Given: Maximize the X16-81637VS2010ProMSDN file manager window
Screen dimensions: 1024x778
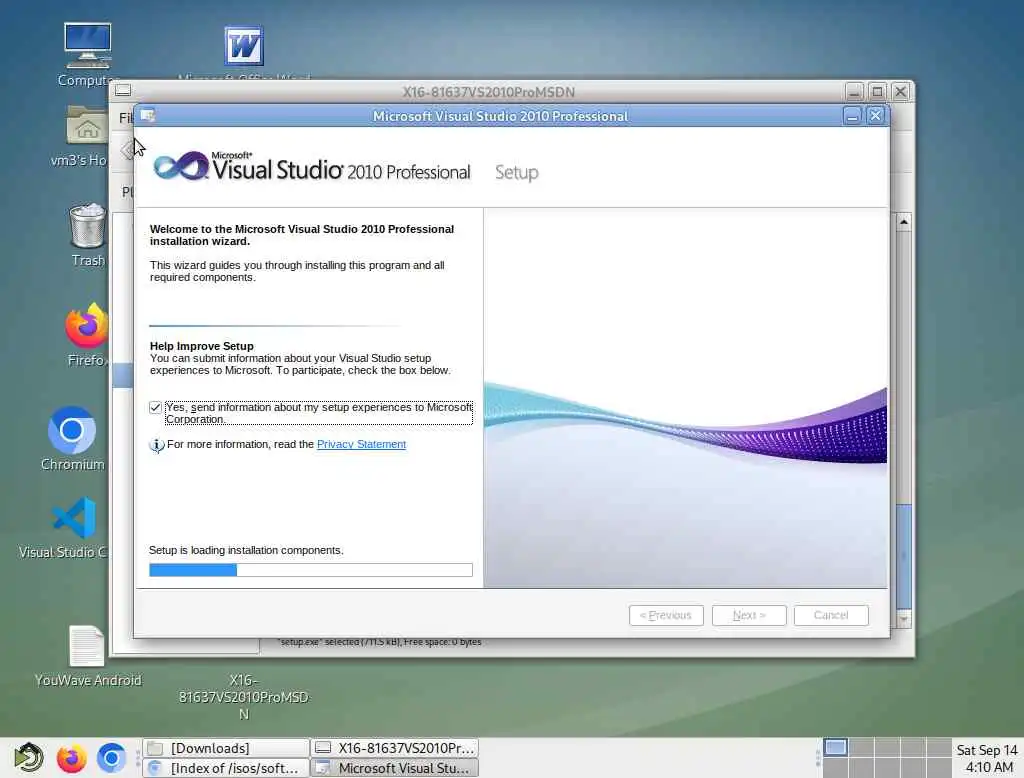Looking at the screenshot, I should (877, 91).
